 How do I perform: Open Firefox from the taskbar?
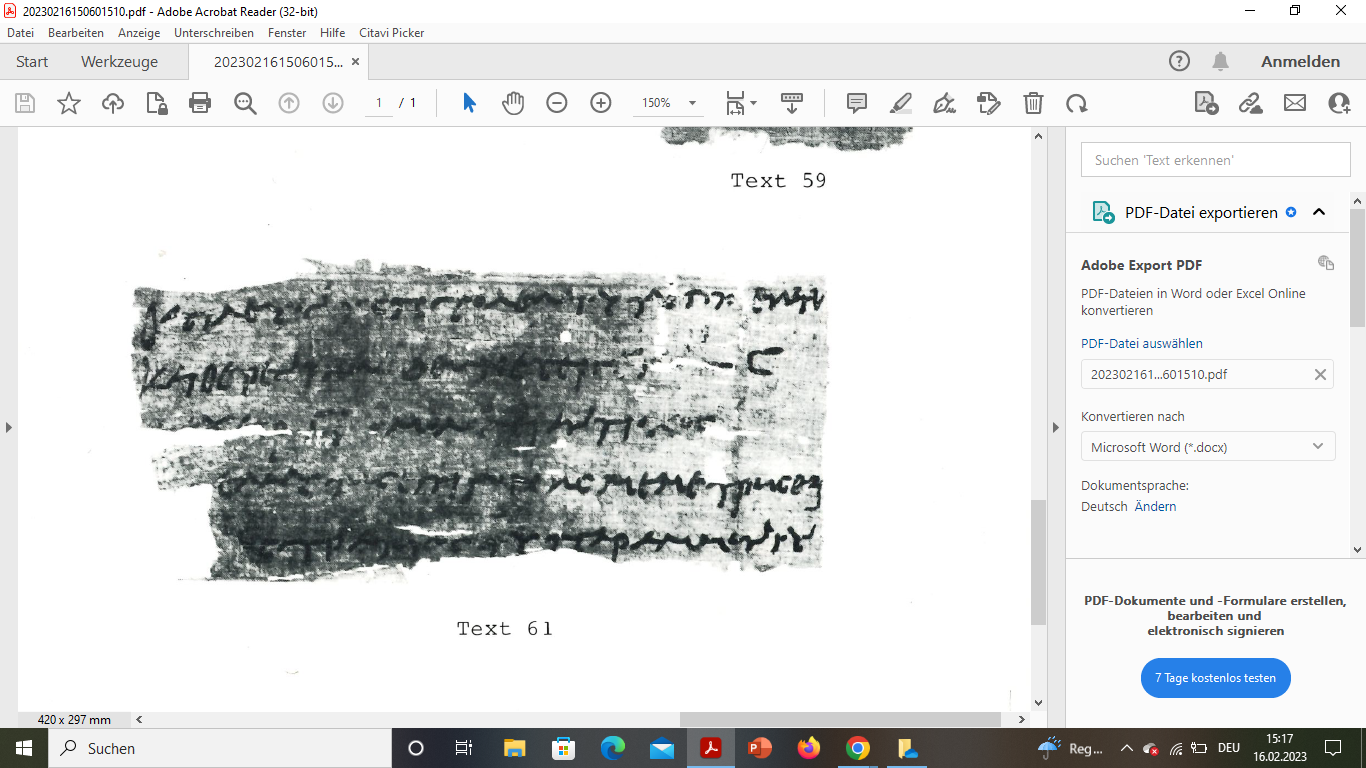coord(808,748)
